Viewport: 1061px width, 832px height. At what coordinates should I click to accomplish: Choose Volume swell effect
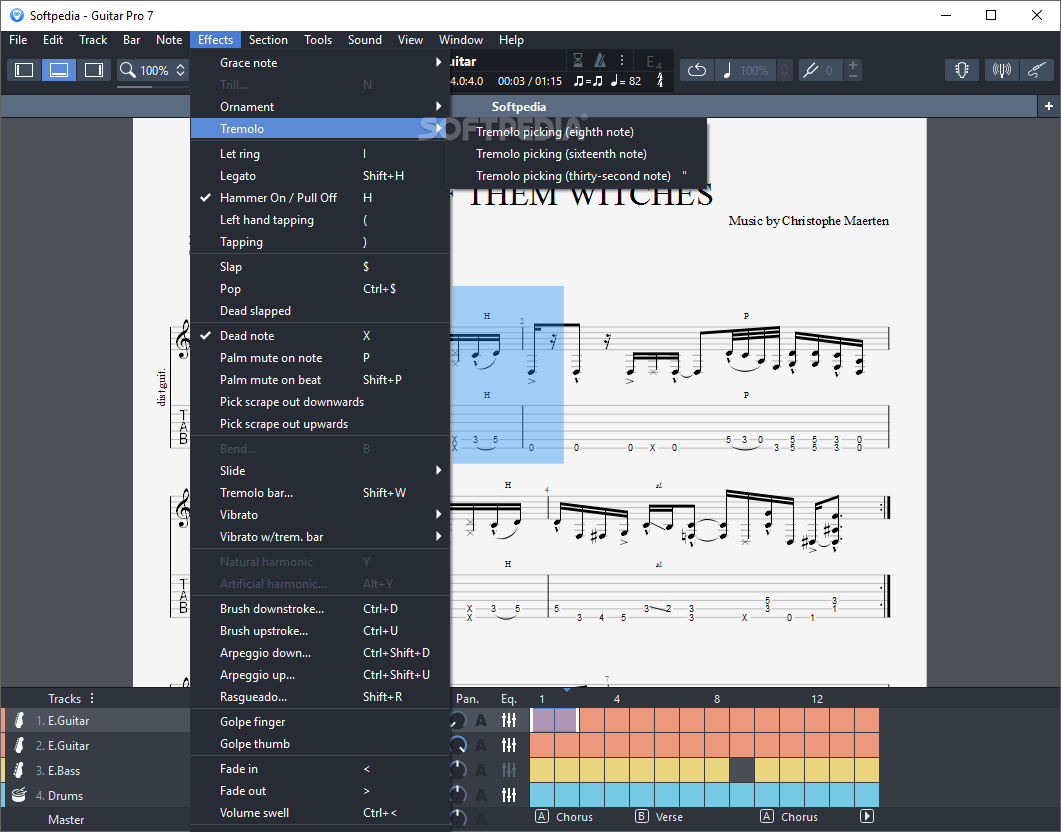tap(320, 813)
